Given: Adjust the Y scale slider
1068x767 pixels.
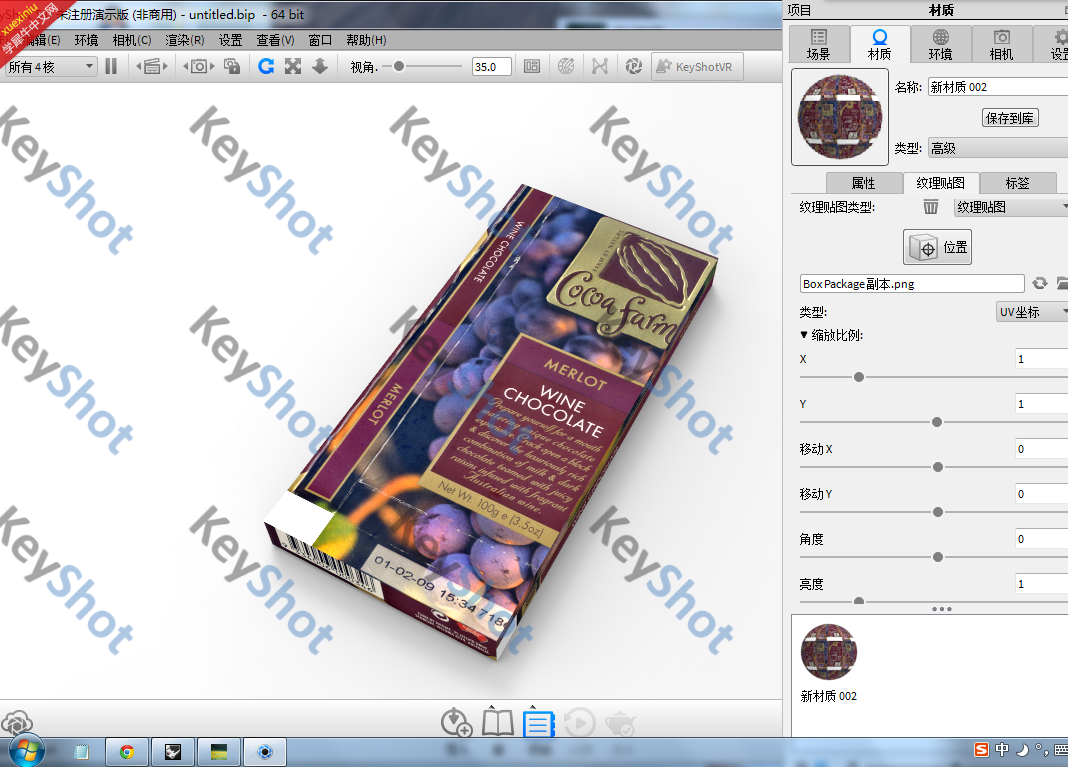Looking at the screenshot, I should pos(937,422).
